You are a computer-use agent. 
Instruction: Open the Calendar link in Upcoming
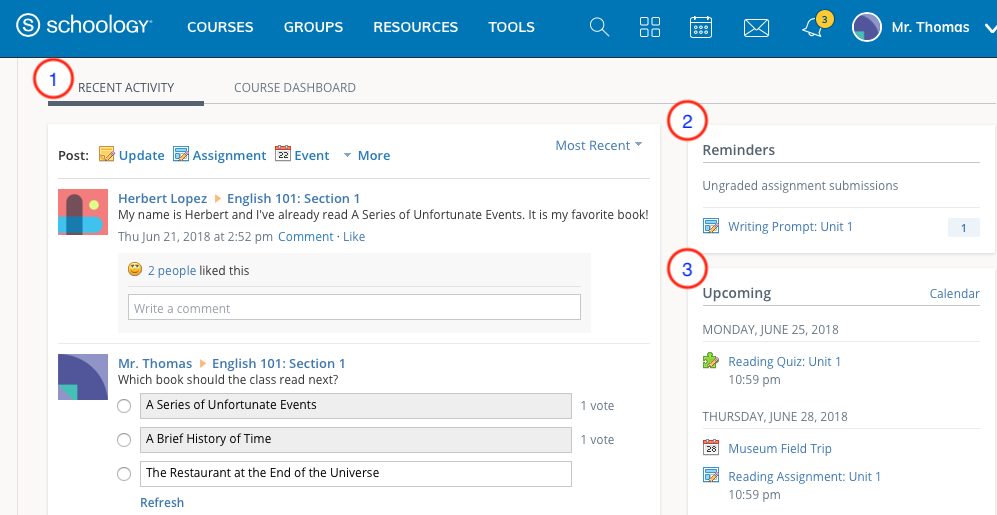click(954, 293)
